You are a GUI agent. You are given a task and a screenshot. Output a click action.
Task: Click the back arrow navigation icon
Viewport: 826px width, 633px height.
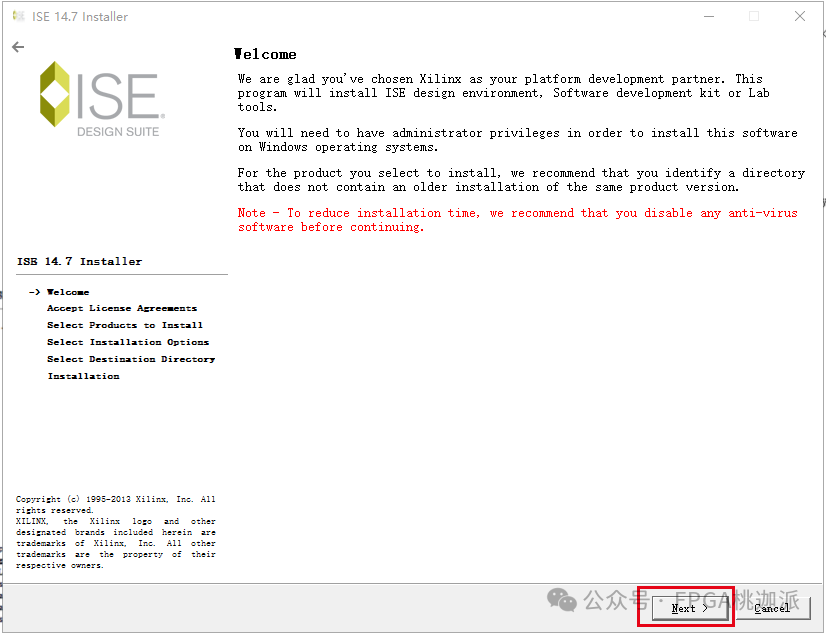click(x=18, y=46)
